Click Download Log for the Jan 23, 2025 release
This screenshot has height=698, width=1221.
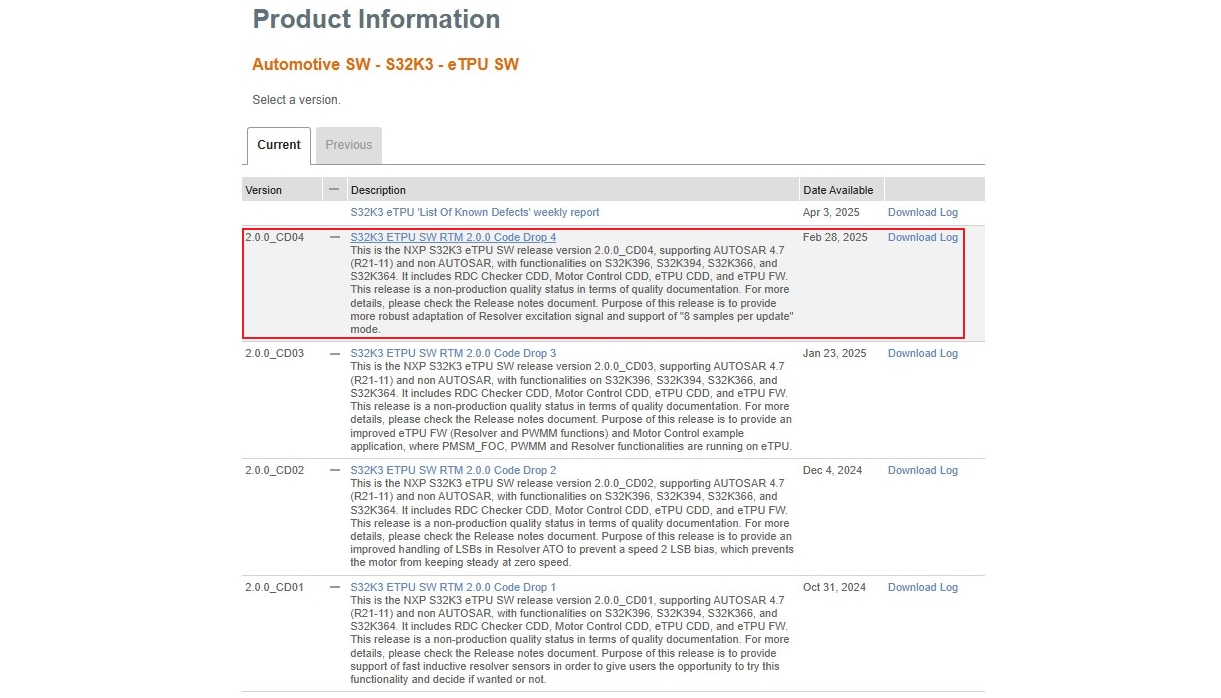point(922,354)
